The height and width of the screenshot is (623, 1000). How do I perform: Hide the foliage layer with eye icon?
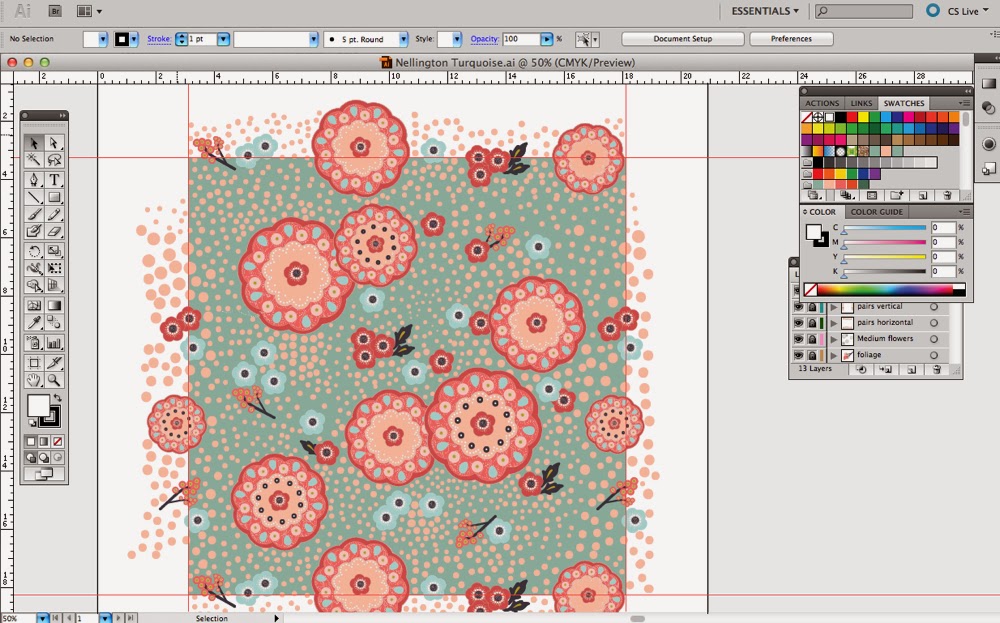(798, 355)
